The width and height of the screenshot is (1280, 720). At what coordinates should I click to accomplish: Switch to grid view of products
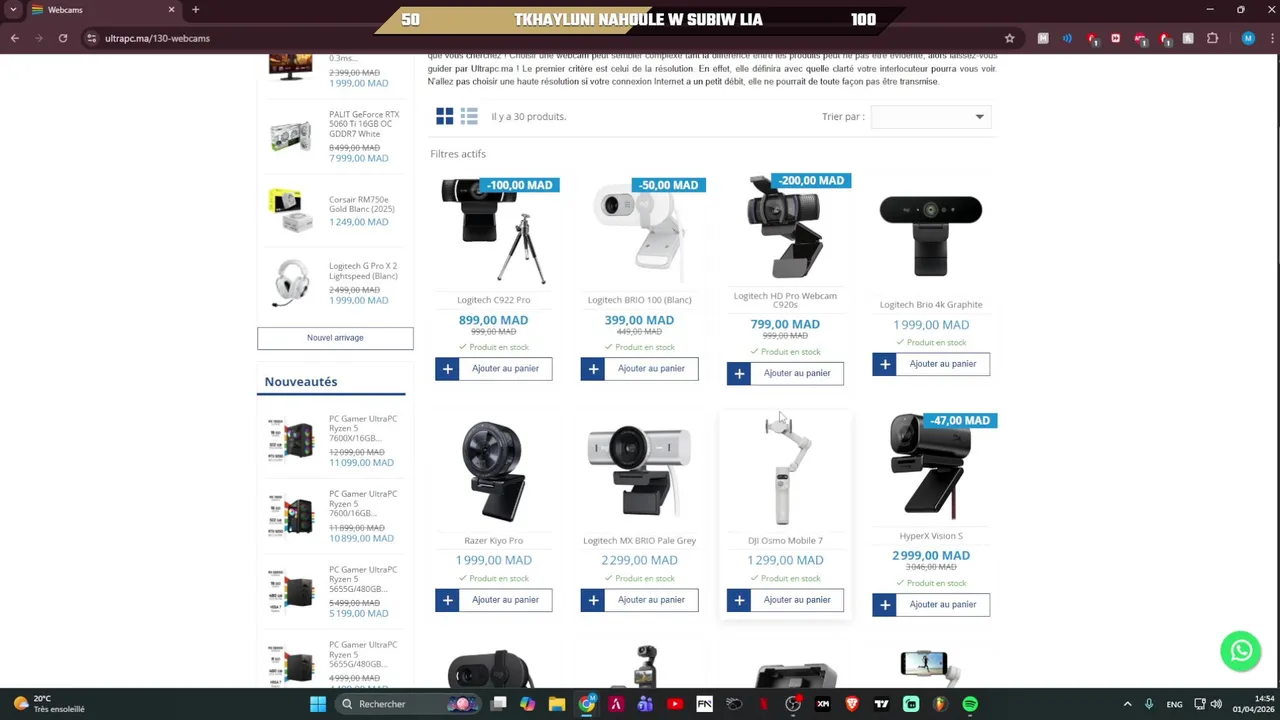pyautogui.click(x=444, y=116)
